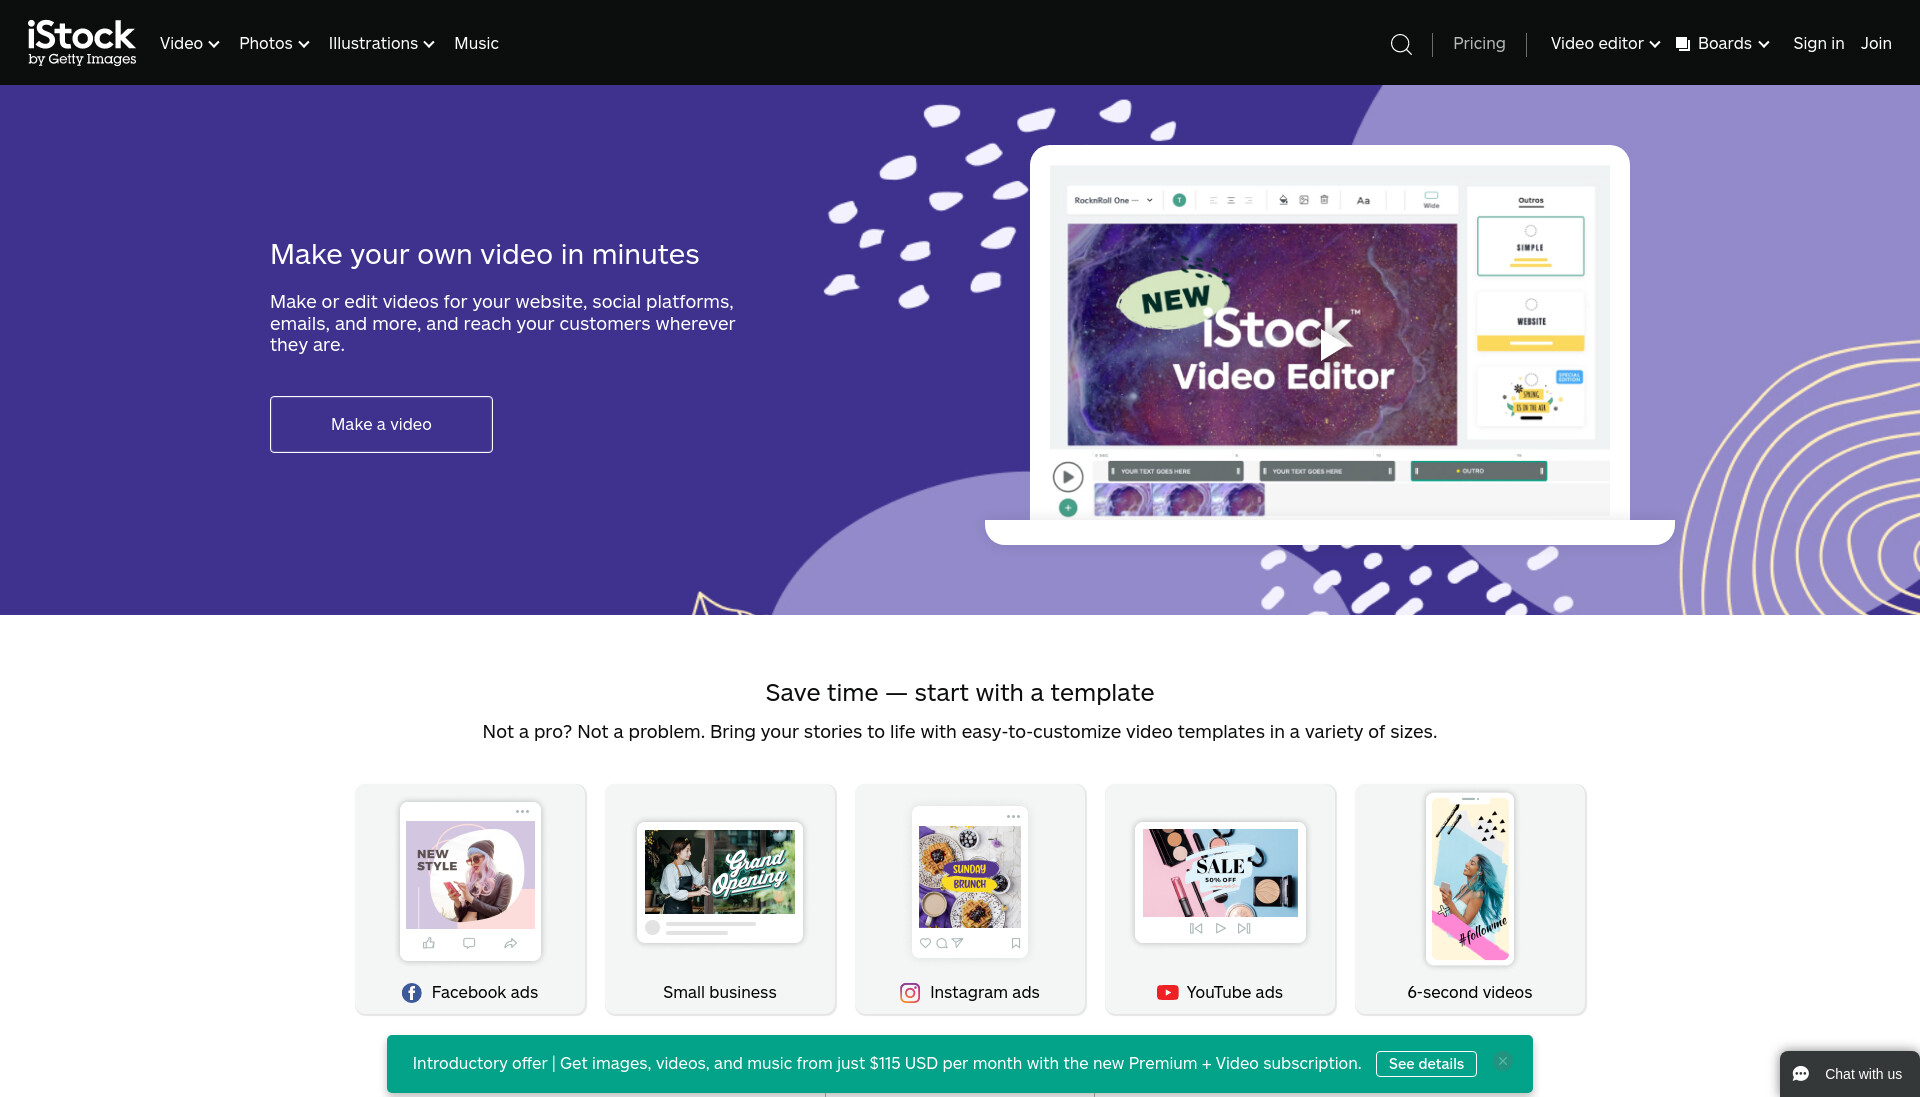The image size is (1920, 1097).
Task: Go to the Music page
Action: coord(476,44)
